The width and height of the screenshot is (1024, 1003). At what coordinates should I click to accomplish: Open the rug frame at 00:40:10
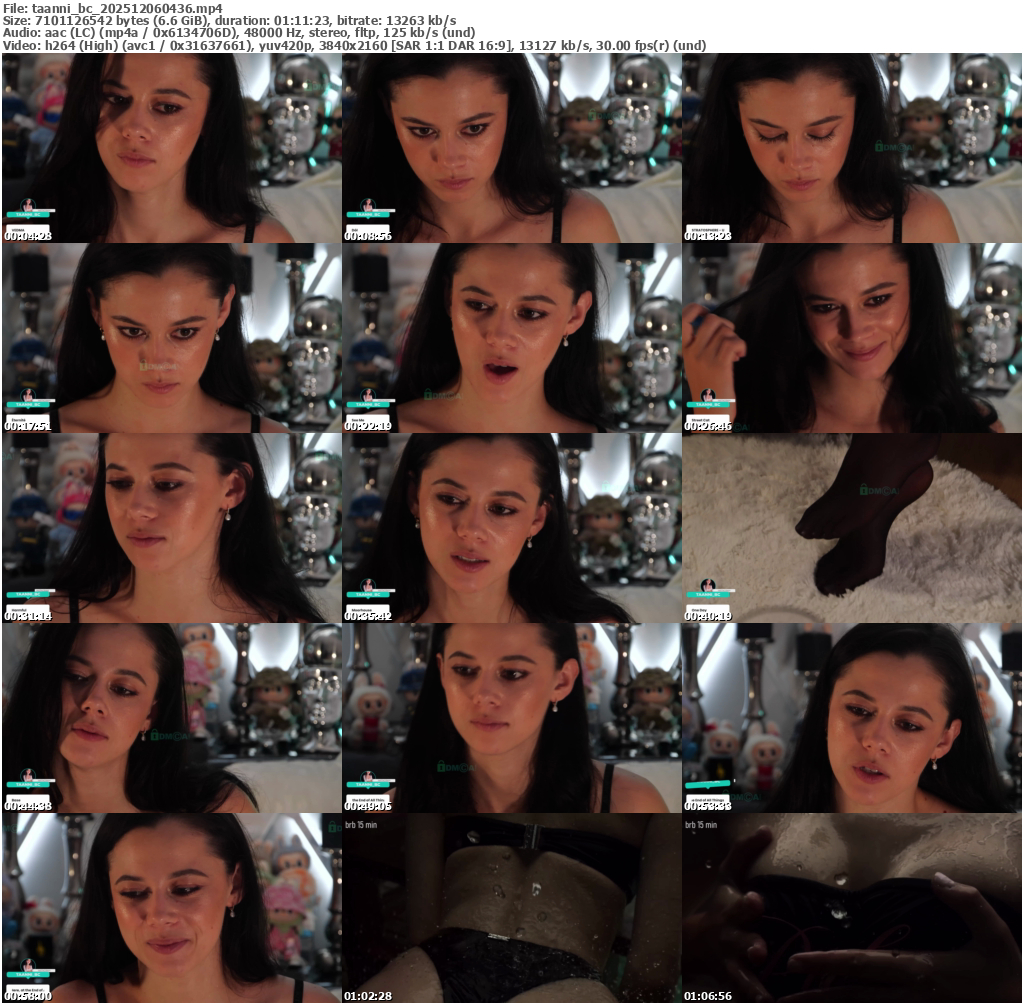tap(852, 528)
